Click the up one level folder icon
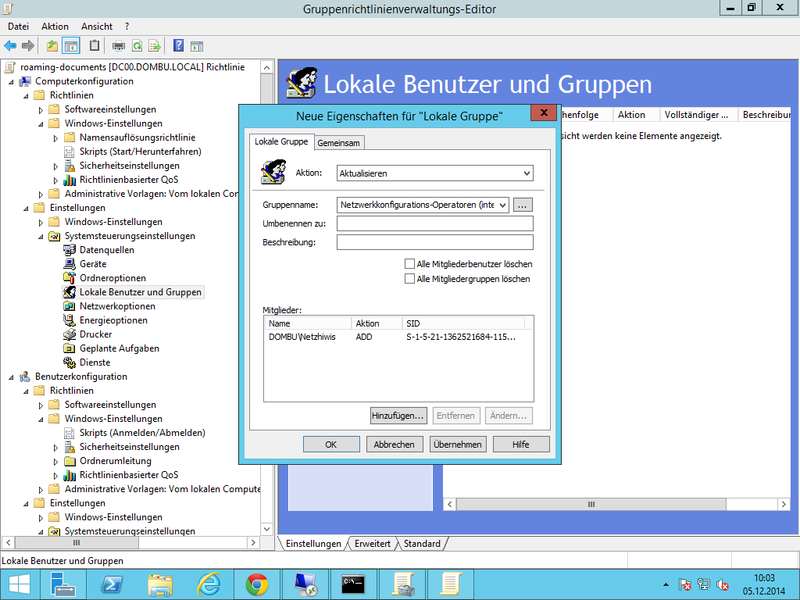This screenshot has height=600, width=800. point(52,46)
